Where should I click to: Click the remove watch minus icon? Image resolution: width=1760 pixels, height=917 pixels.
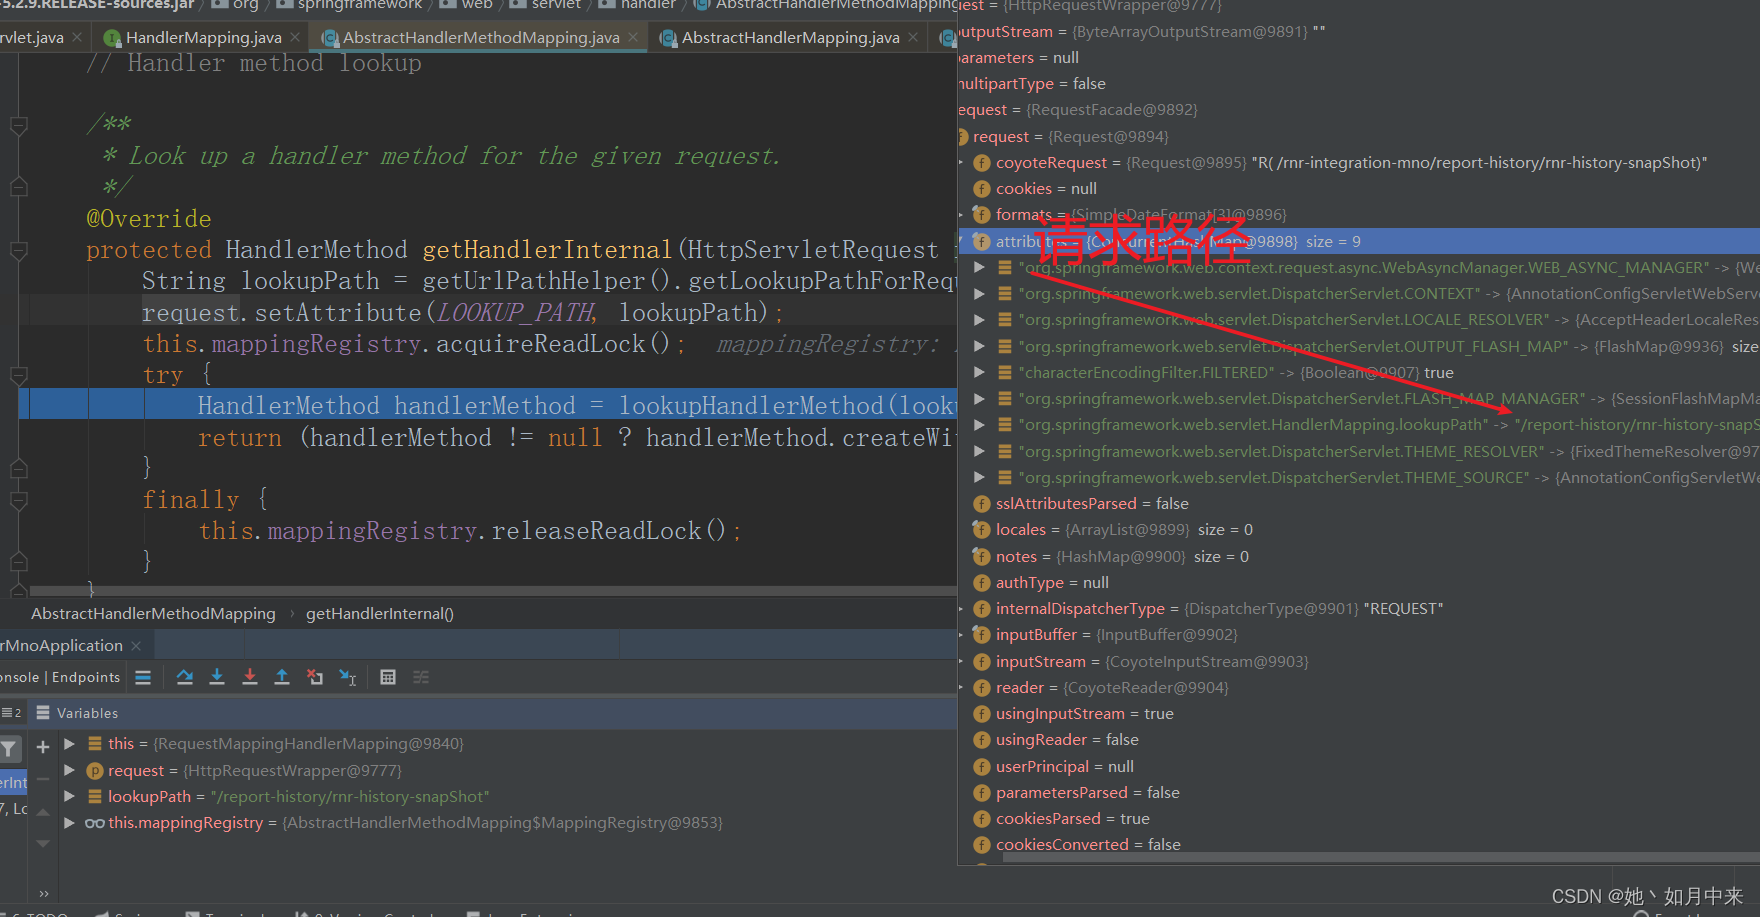coord(43,778)
